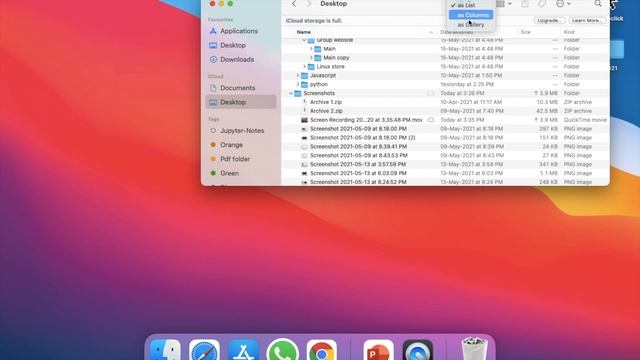The width and height of the screenshot is (640, 360).
Task: Expand the Linux store folder chevron
Action: [304, 67]
